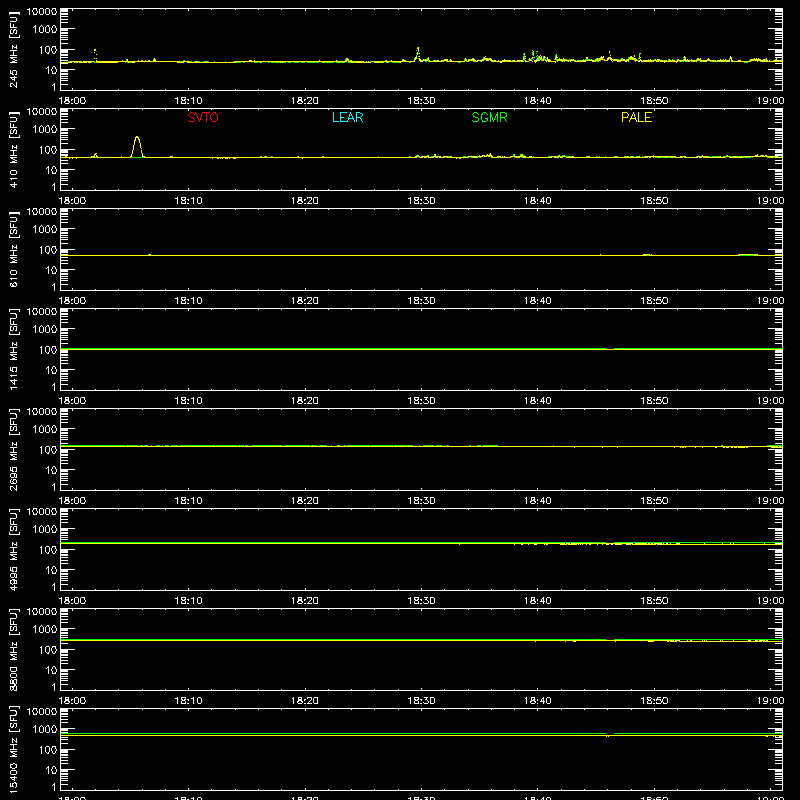The height and width of the screenshot is (800, 800).
Task: Click the 18:20 time label under 2695 MHz plot
Action: point(305,501)
